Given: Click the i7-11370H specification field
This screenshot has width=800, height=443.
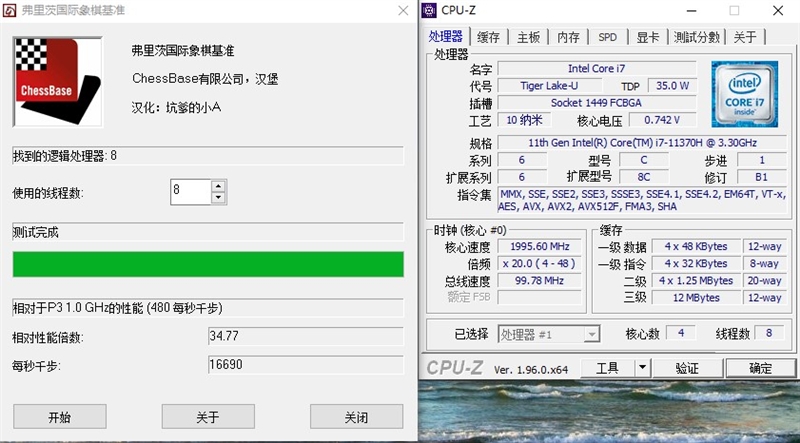Looking at the screenshot, I should tap(642, 142).
